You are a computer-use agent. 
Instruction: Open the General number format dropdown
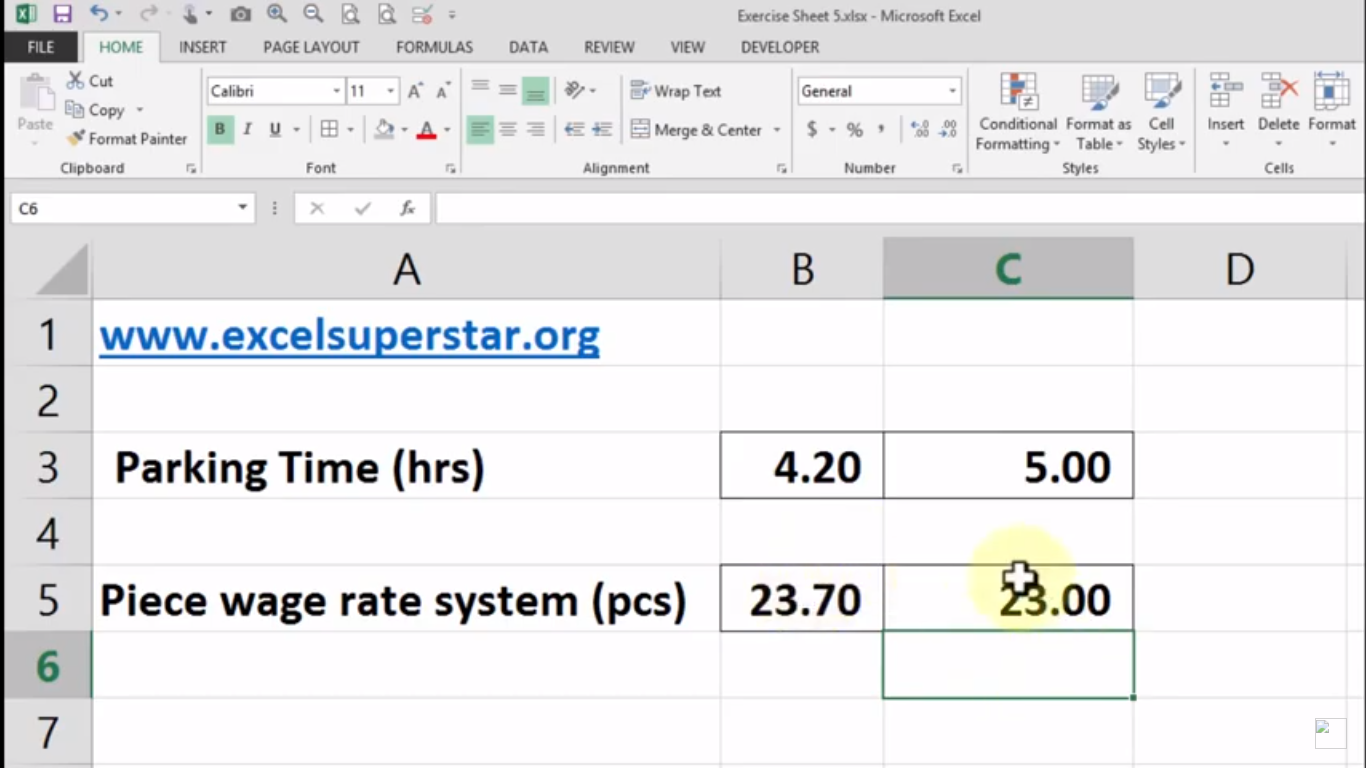click(952, 91)
